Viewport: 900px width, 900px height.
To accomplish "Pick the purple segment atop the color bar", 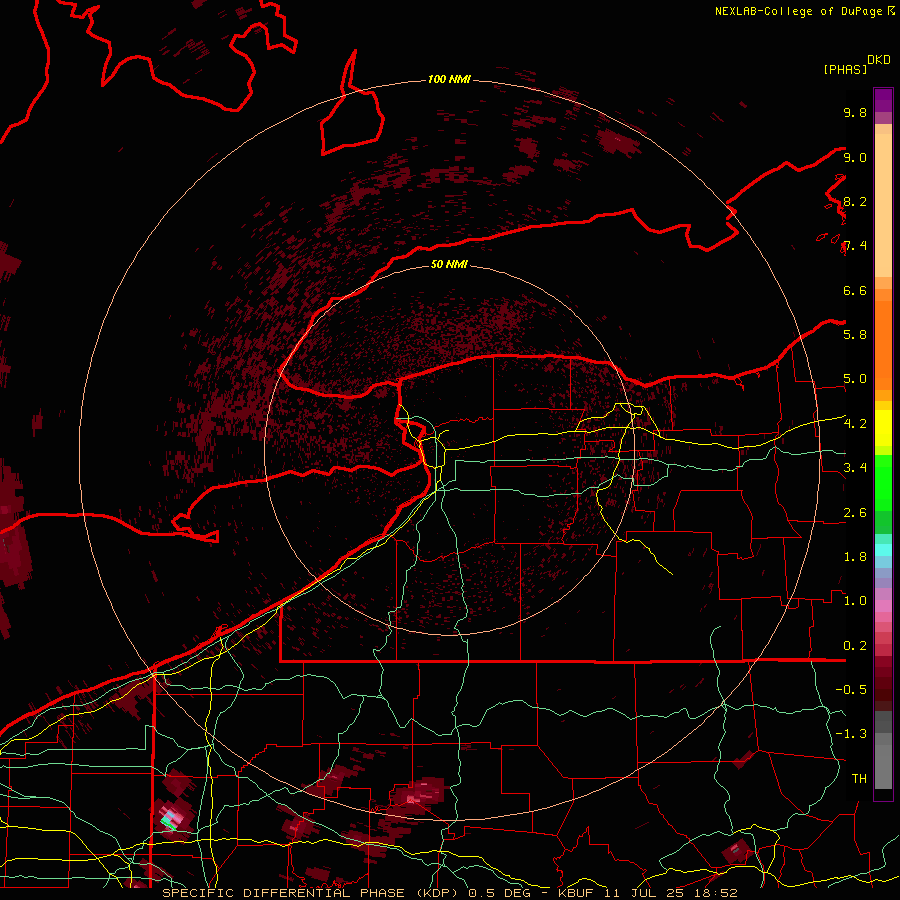I will click(x=883, y=100).
